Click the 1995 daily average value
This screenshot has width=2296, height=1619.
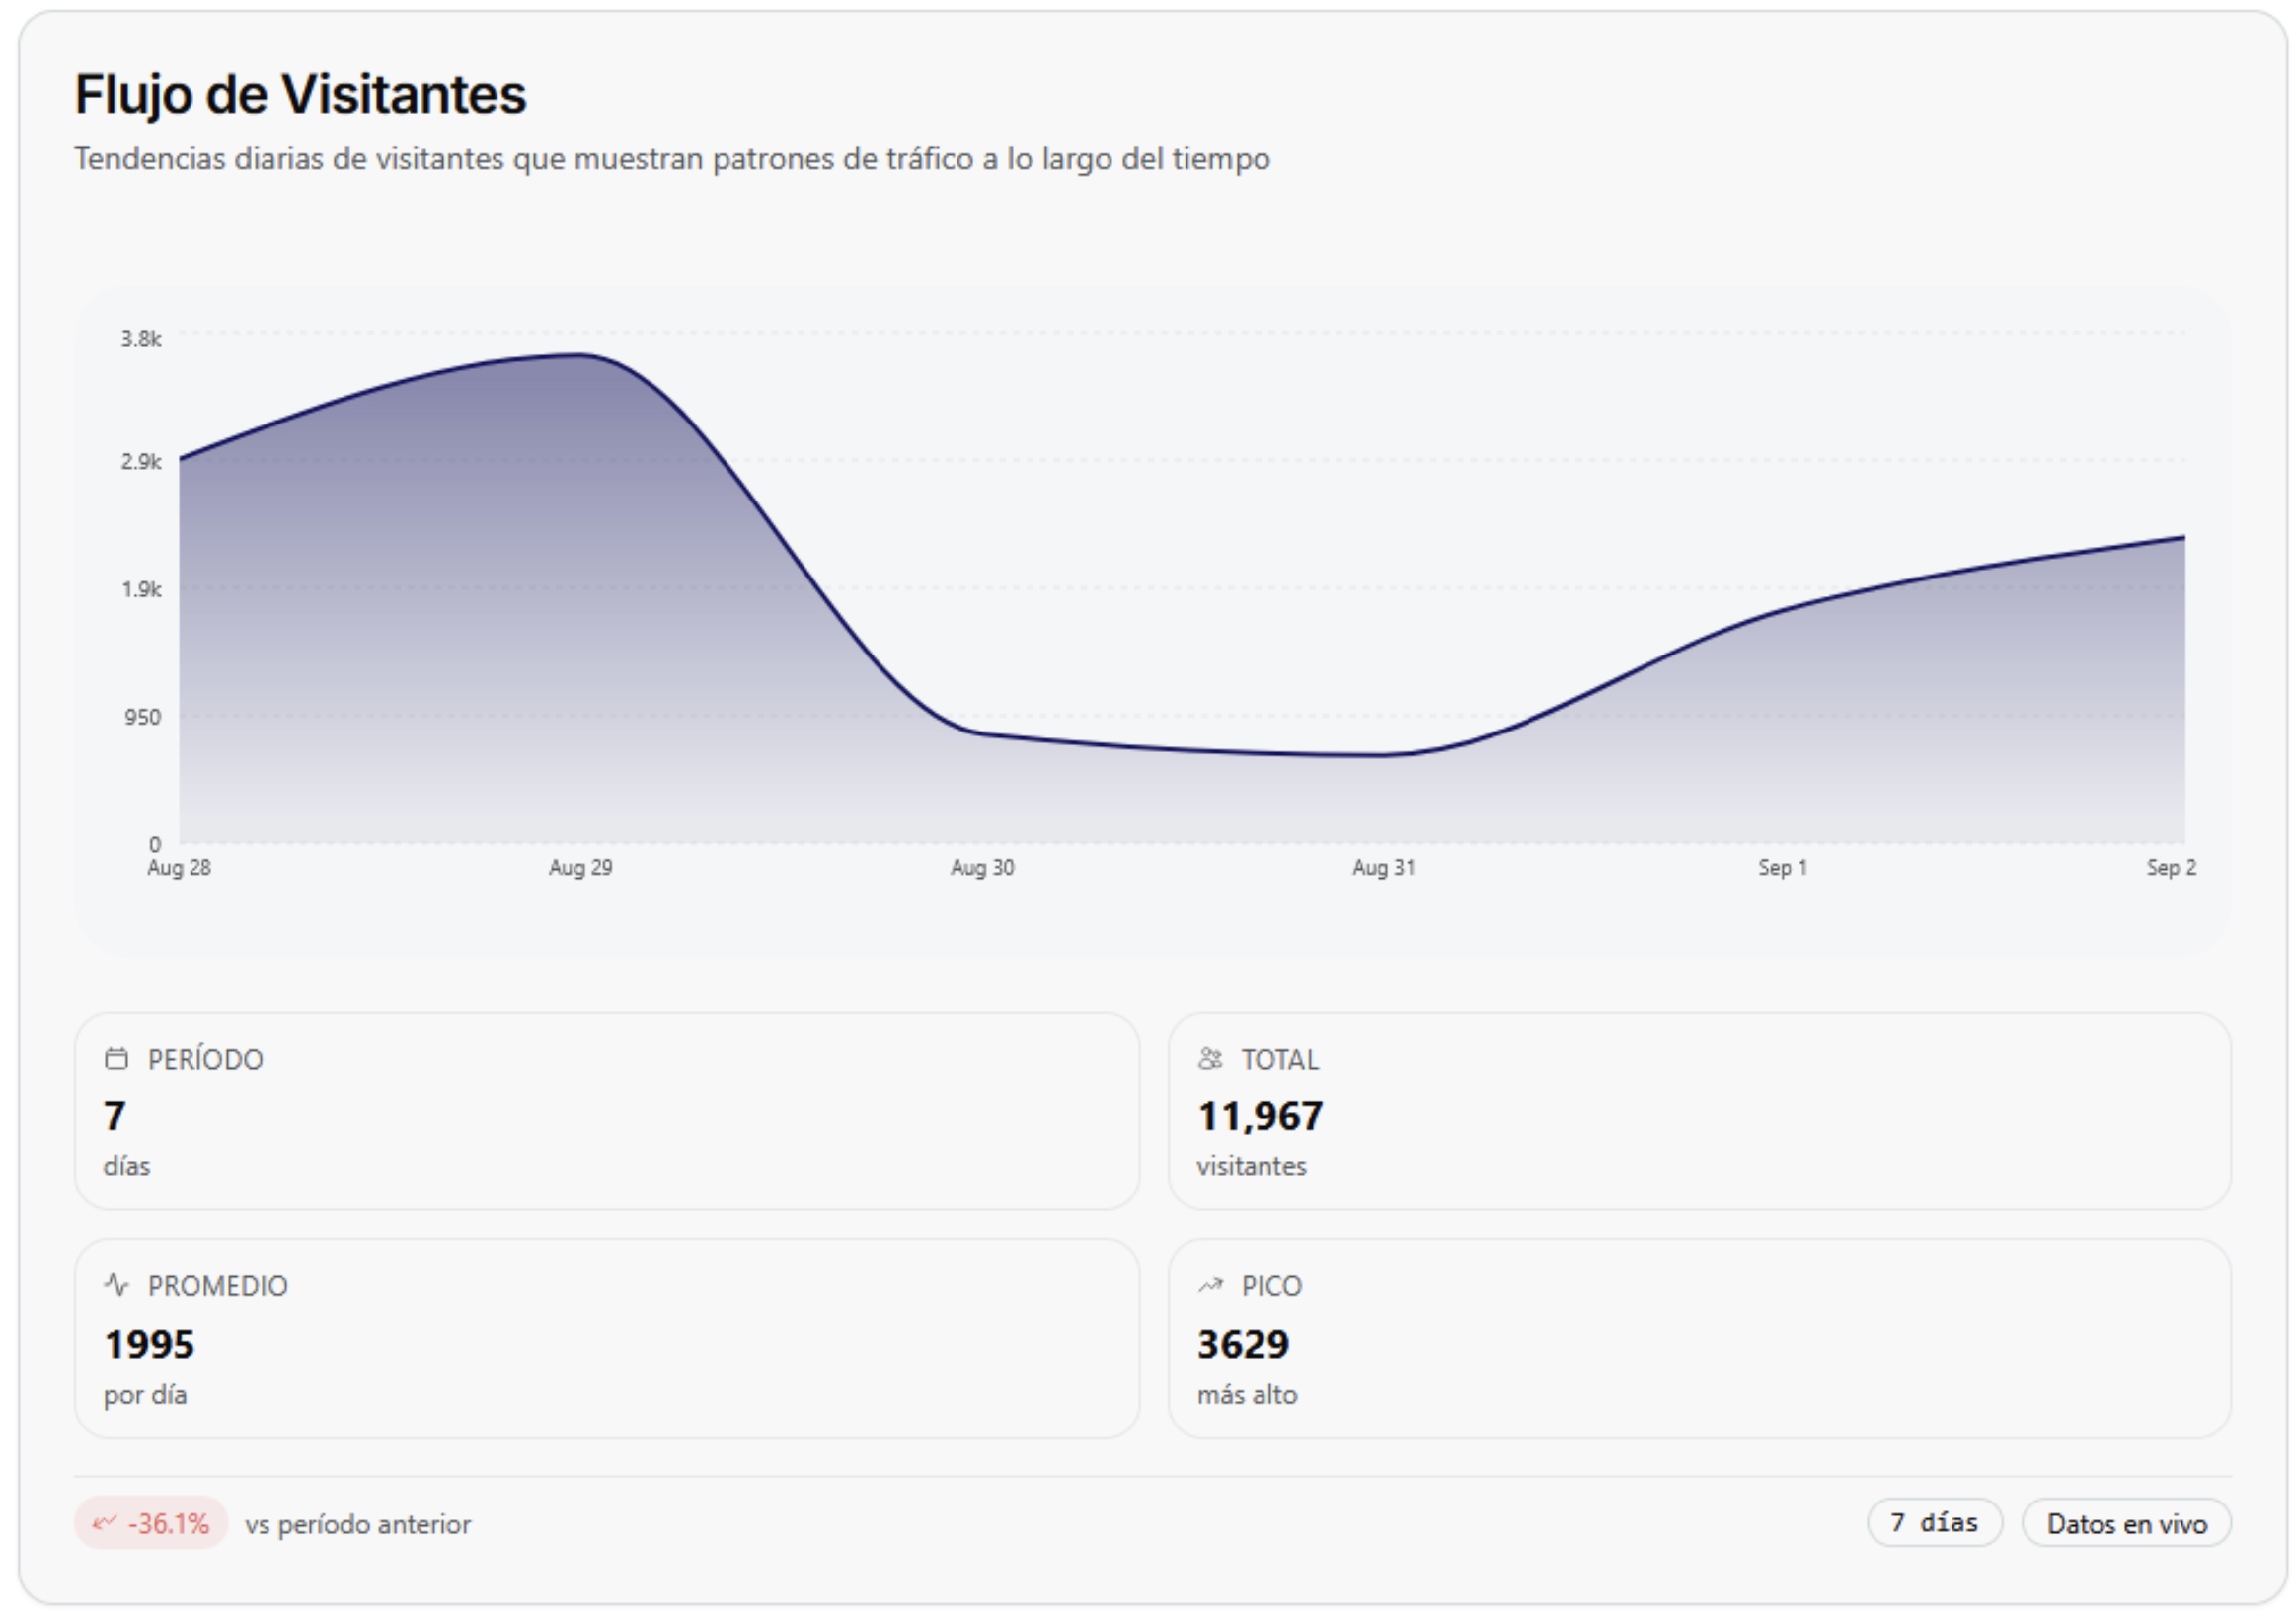click(x=149, y=1344)
